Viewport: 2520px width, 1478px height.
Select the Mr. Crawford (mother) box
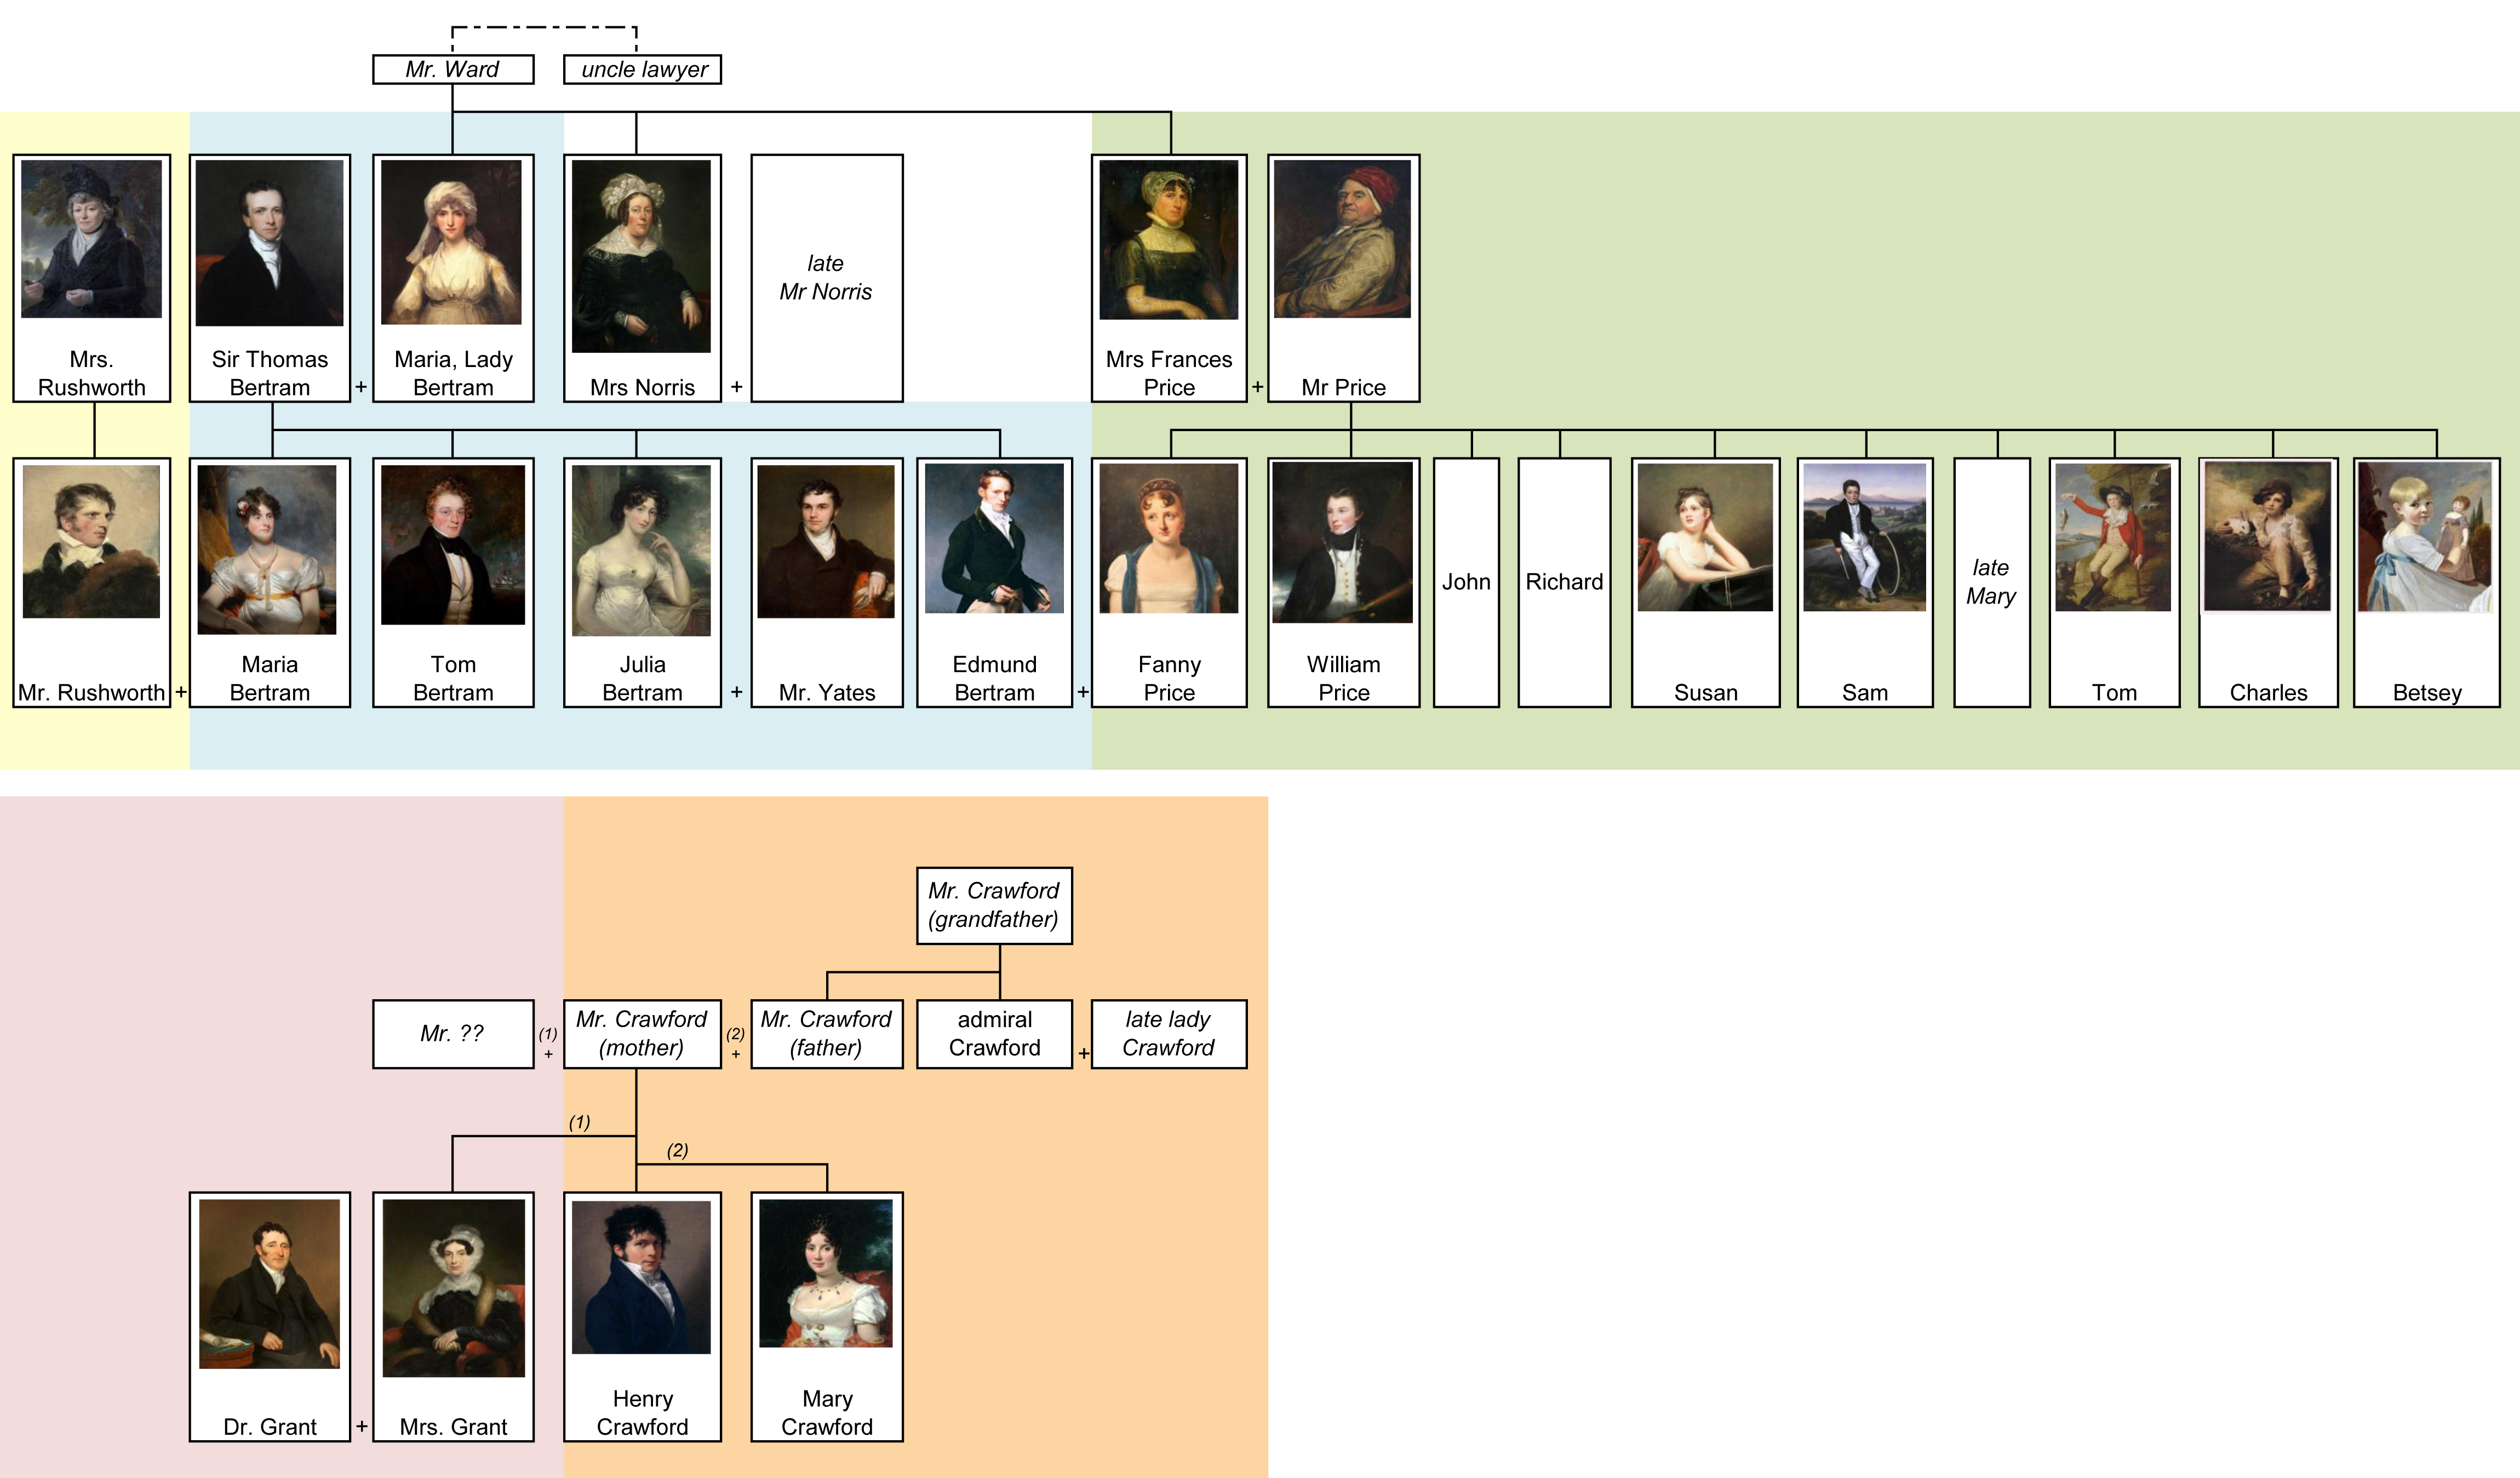pyautogui.click(x=642, y=1034)
